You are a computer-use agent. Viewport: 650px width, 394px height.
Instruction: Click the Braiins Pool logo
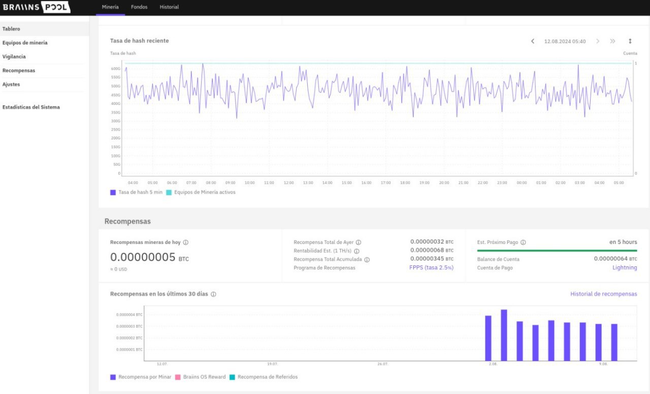tap(36, 7)
